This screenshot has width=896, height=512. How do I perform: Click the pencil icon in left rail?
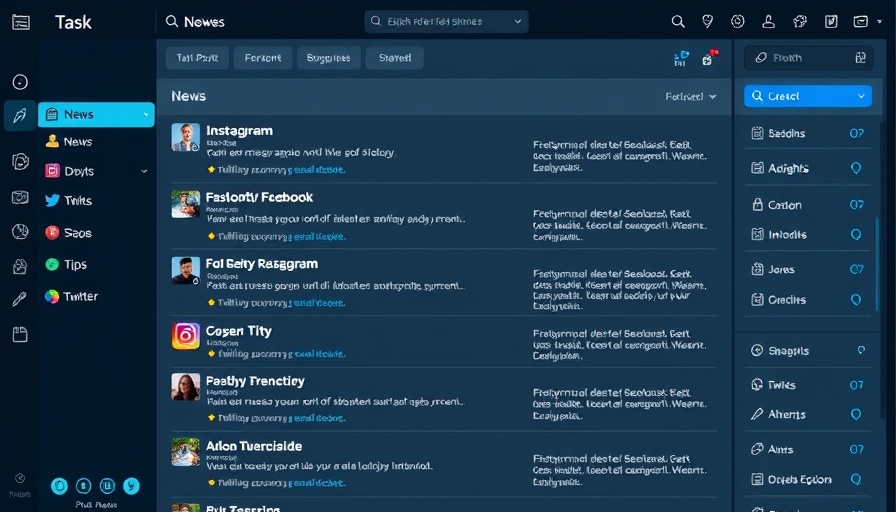pyautogui.click(x=19, y=299)
